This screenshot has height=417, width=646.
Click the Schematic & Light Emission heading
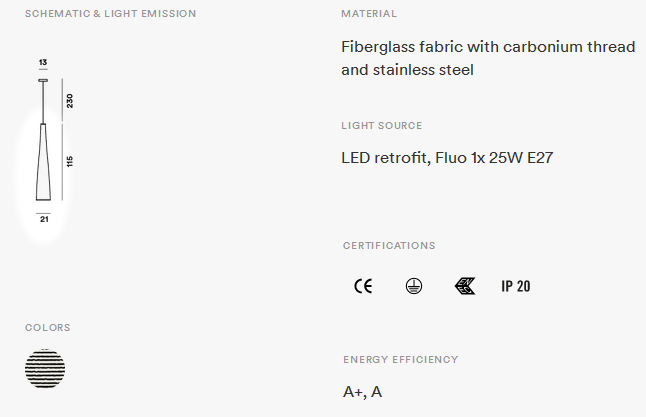110,14
